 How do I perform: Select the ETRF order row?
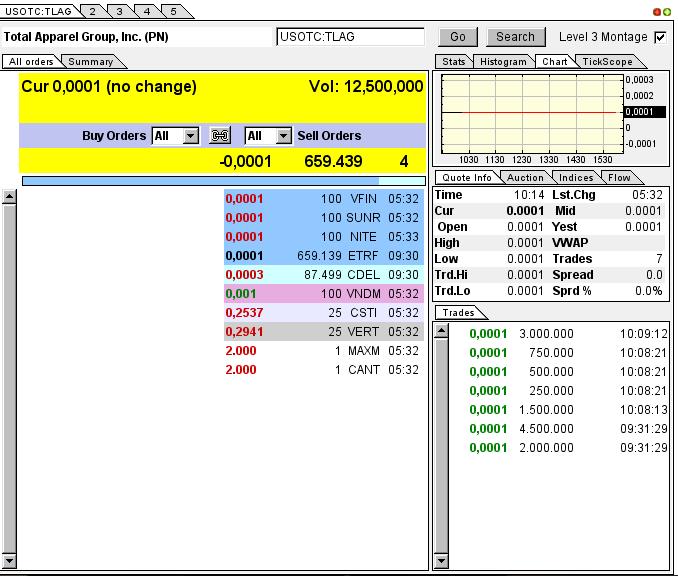point(324,256)
